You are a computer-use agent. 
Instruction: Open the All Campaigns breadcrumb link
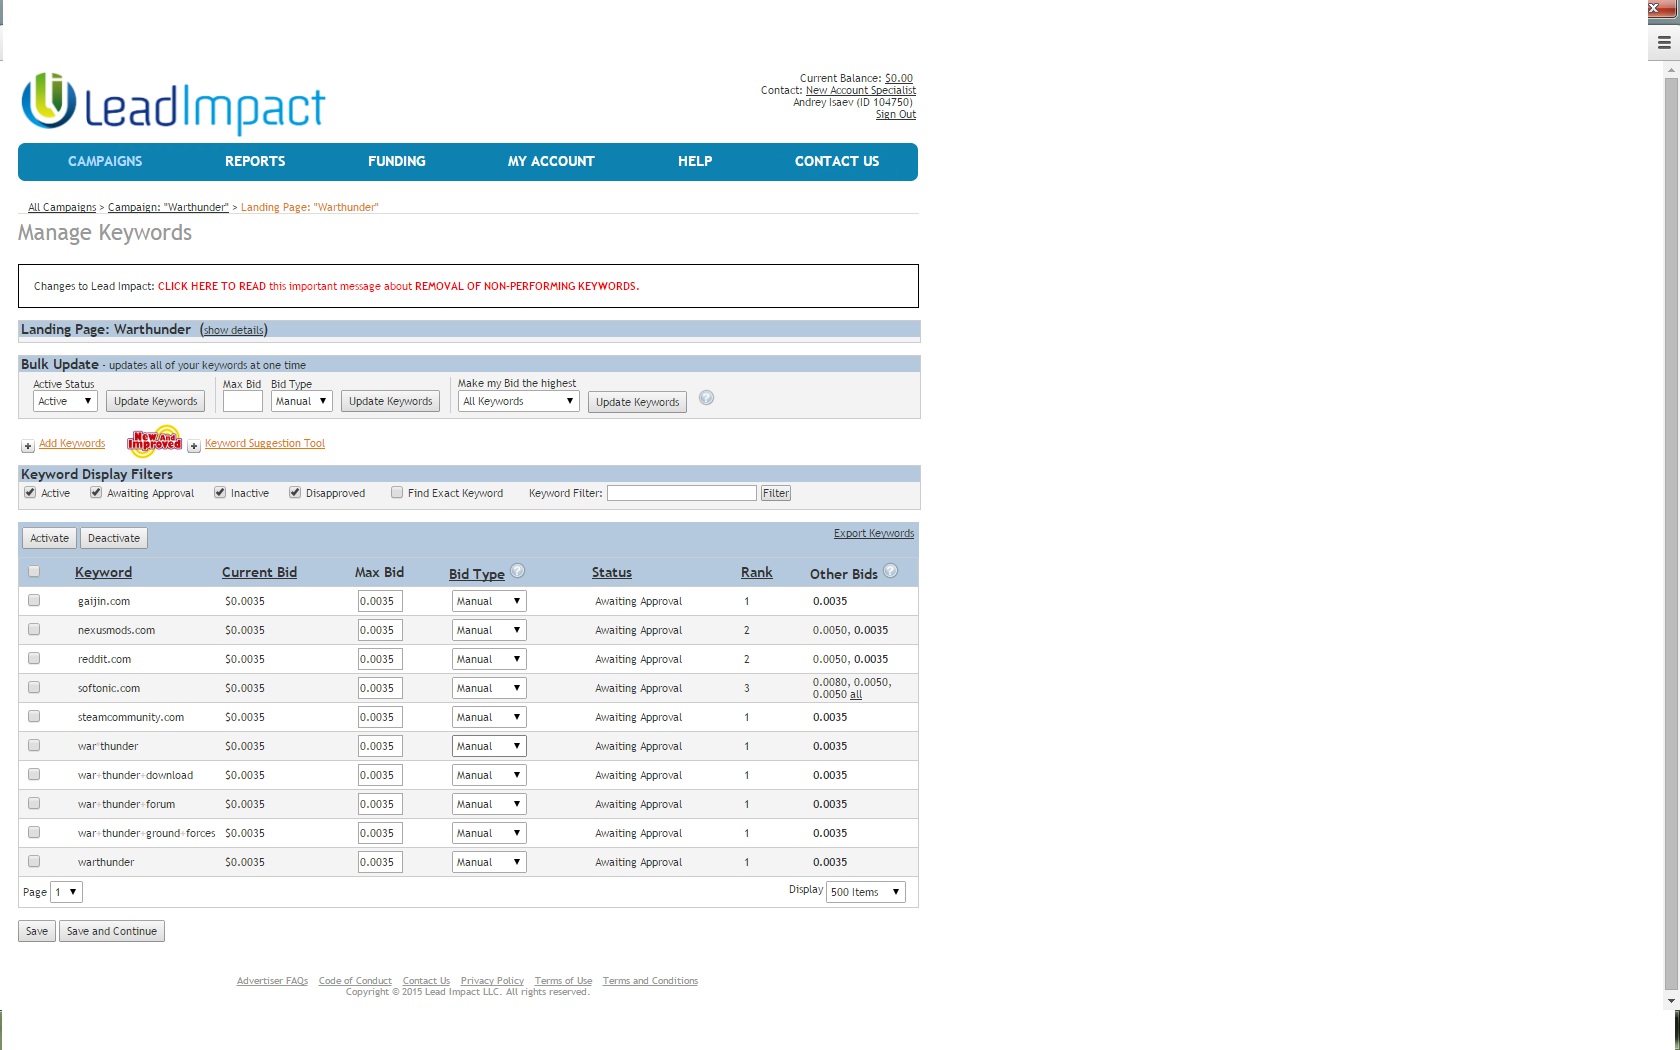62,207
